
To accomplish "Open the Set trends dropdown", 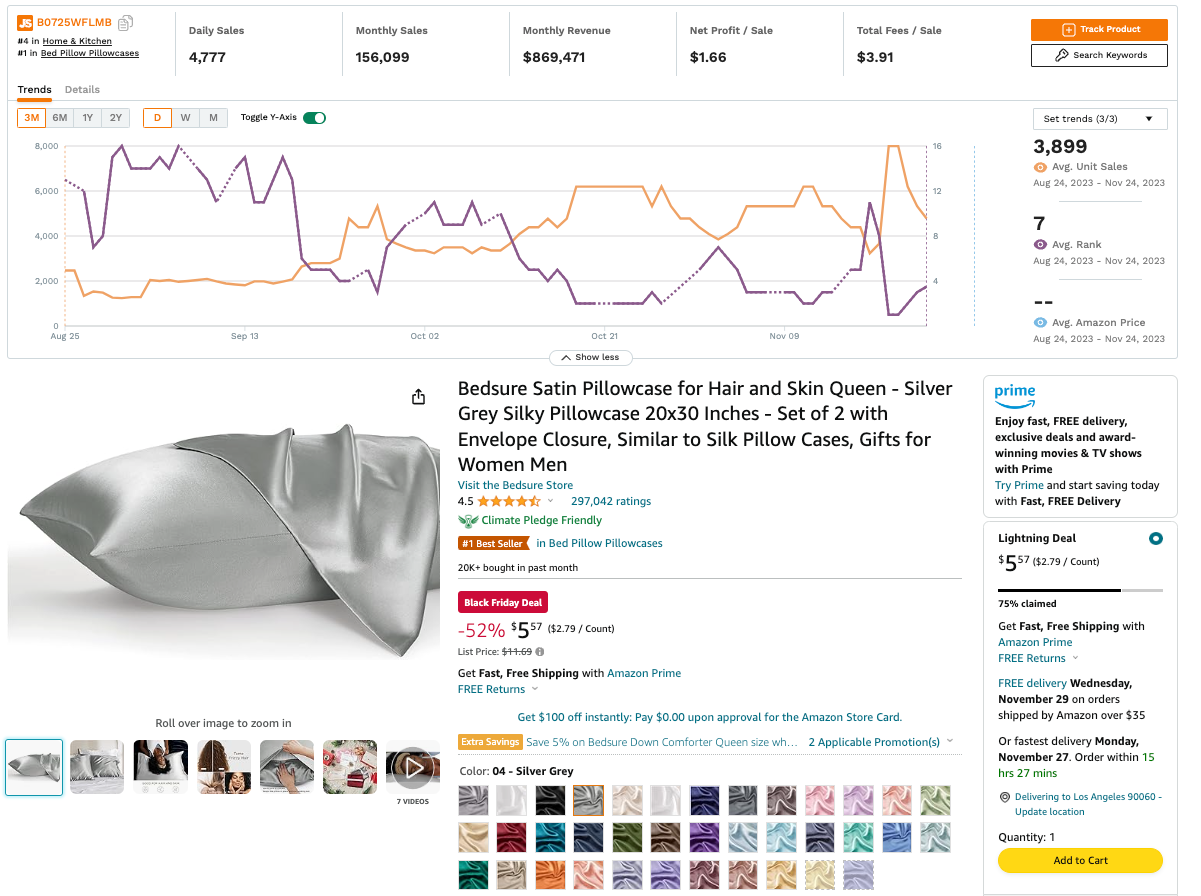I will click(1099, 119).
